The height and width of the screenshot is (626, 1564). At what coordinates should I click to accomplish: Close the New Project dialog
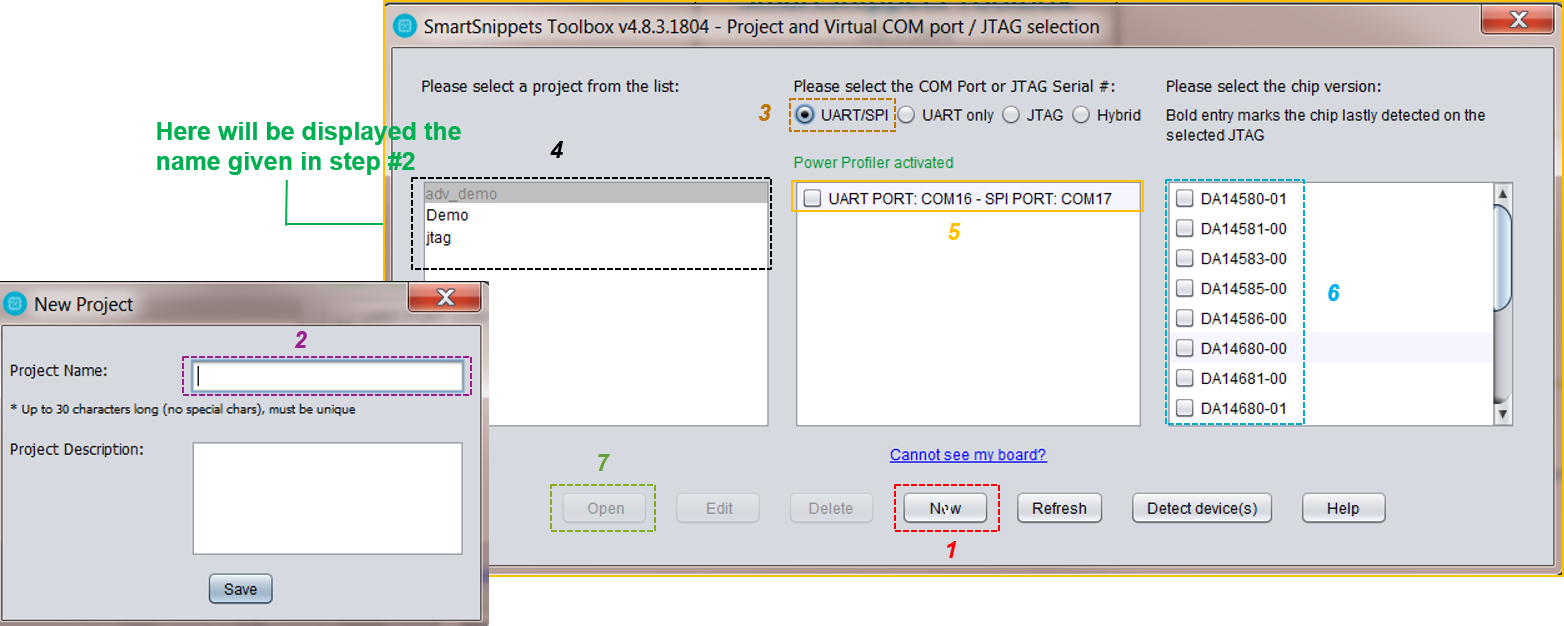coord(445,298)
